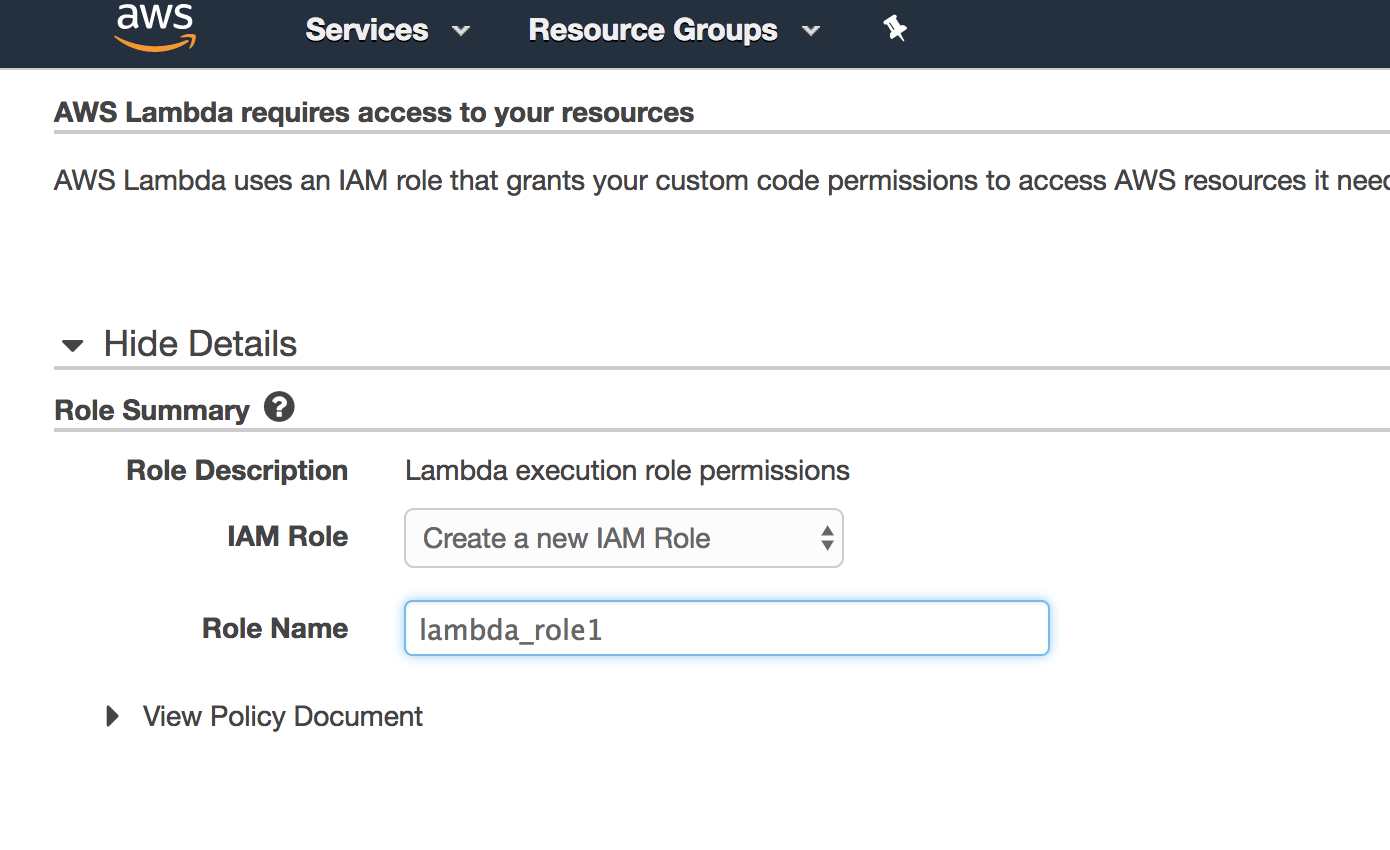Image resolution: width=1390 pixels, height=850 pixels.
Task: Click the Lambda execution role permissions text
Action: 627,470
